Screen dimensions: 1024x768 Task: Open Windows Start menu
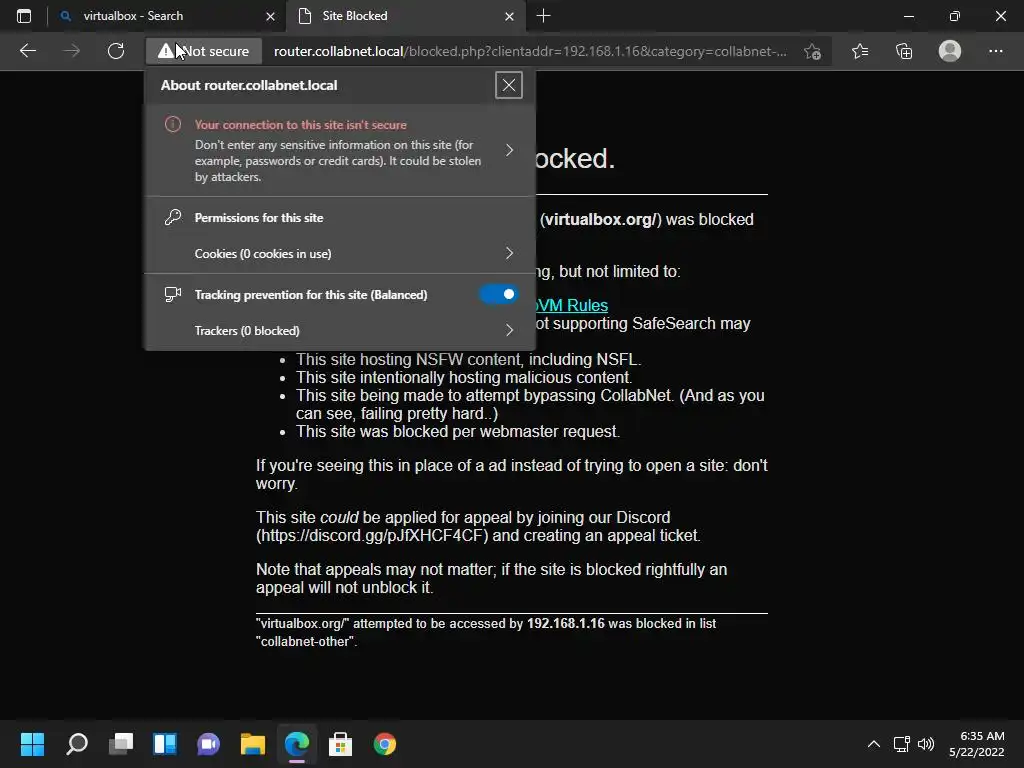33,744
